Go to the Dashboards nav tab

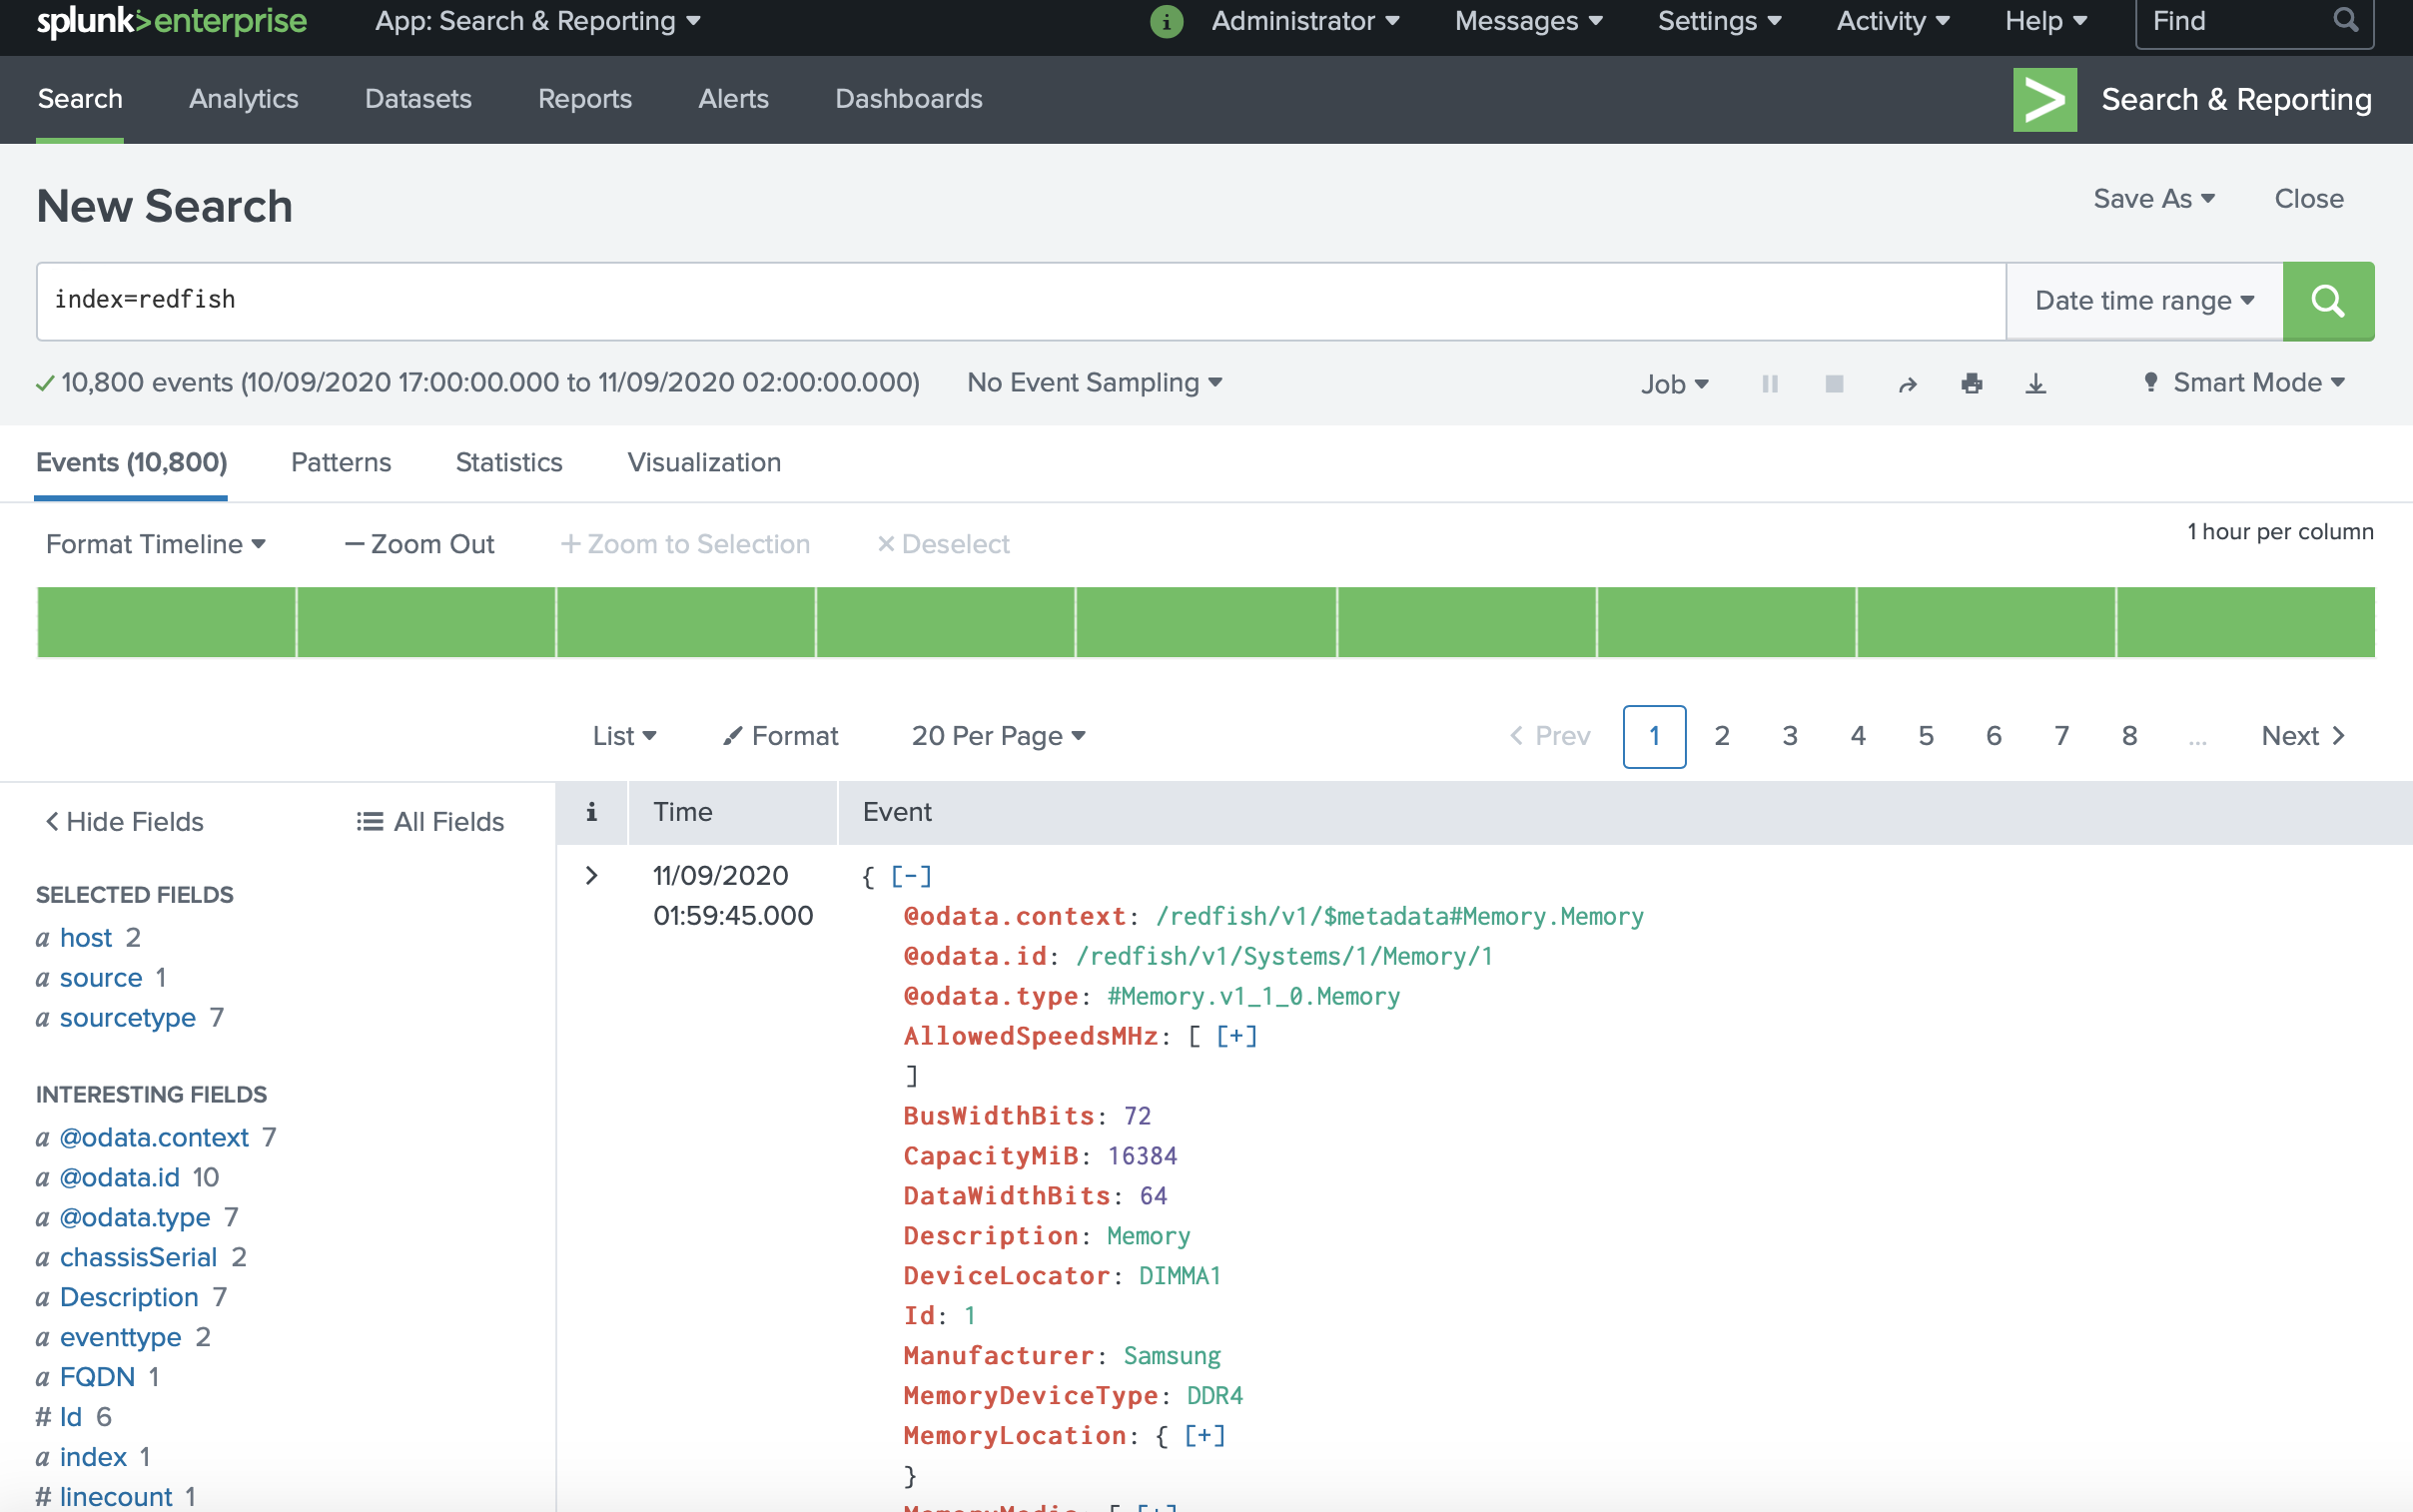tap(908, 98)
